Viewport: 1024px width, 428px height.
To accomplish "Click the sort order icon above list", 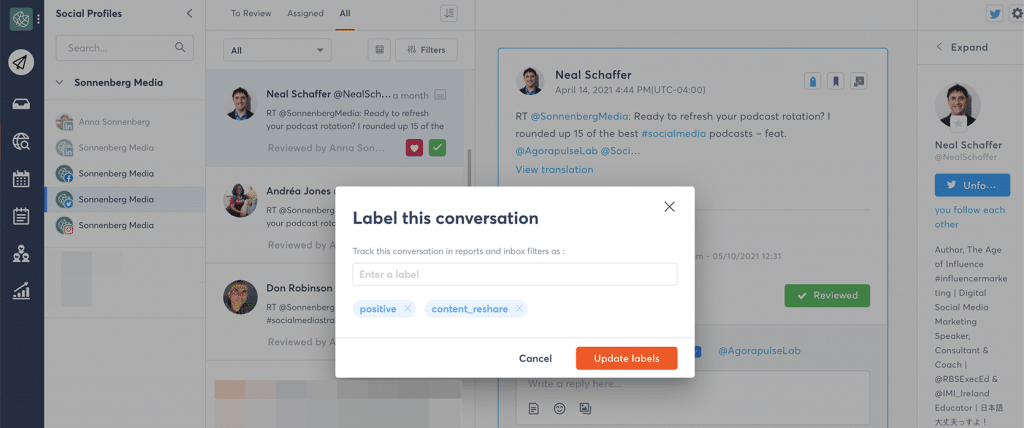I will click(x=449, y=13).
